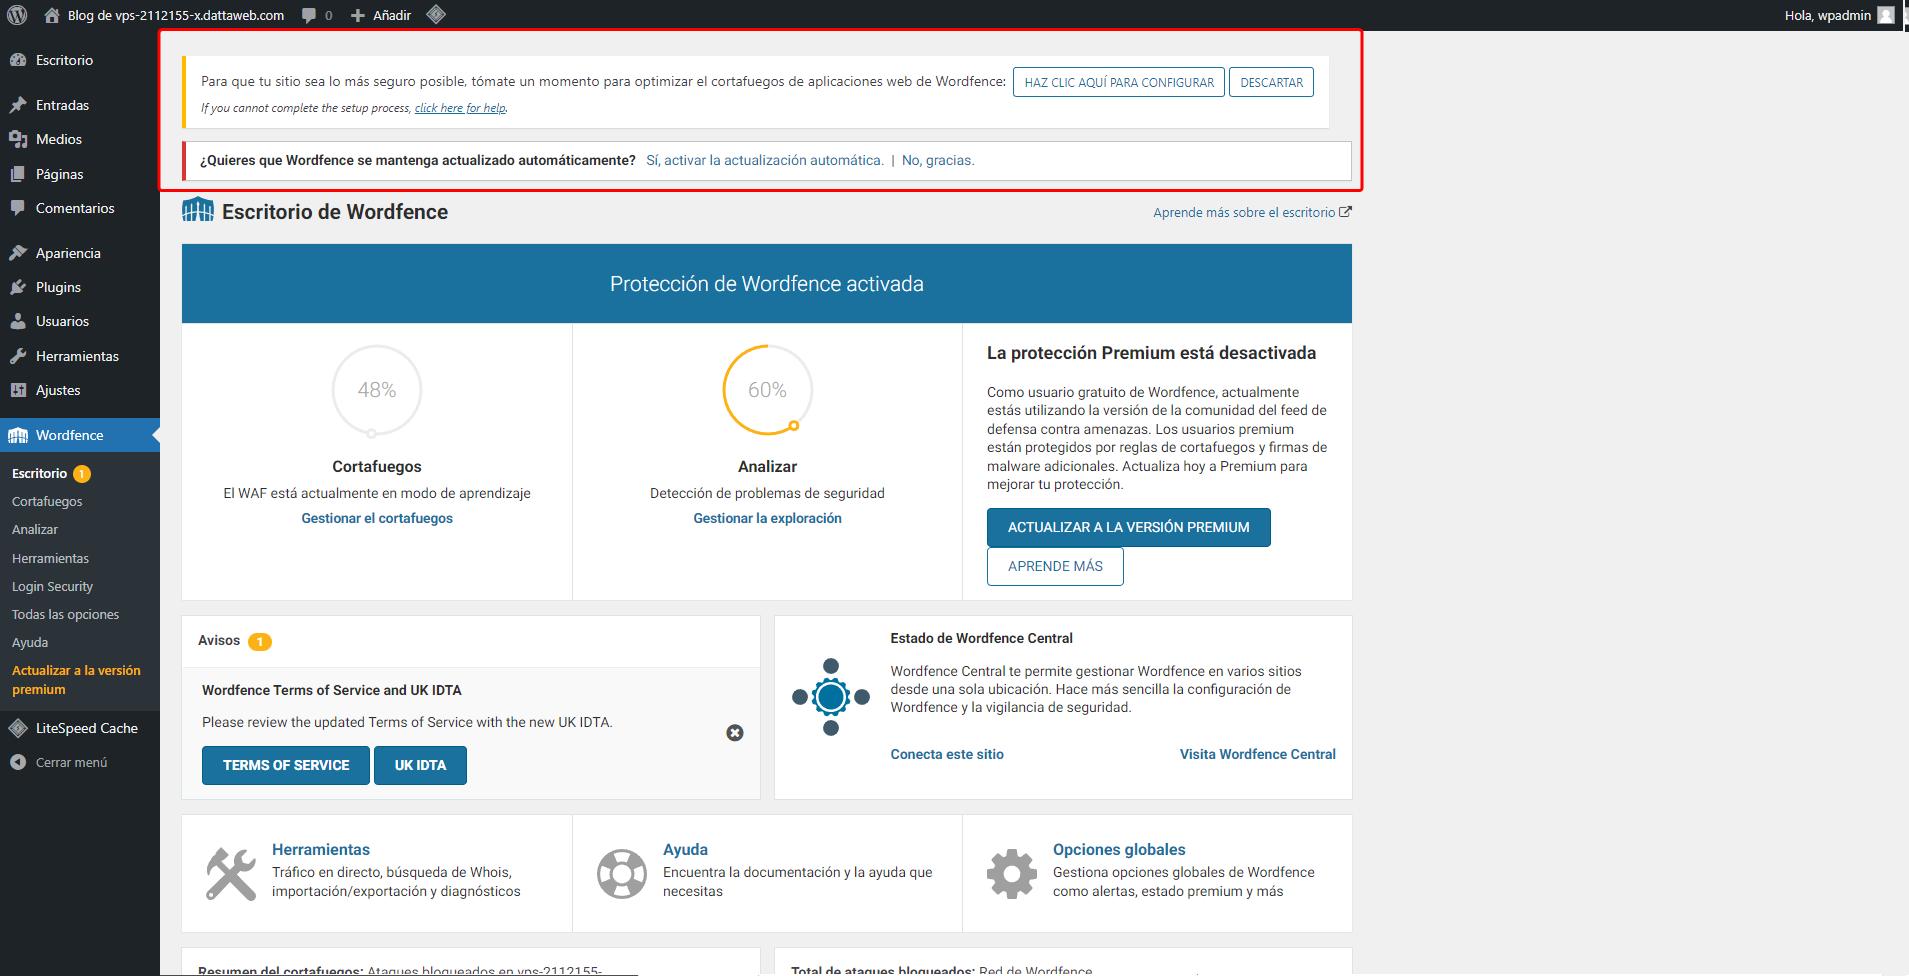The width and height of the screenshot is (1909, 976).
Task: Enable automatic Wordfence updates link
Action: pyautogui.click(x=764, y=160)
